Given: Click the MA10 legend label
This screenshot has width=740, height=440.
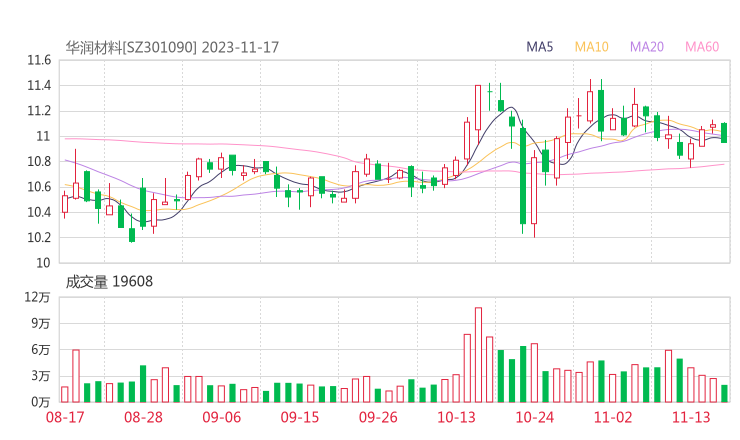Looking at the screenshot, I should point(591,47).
